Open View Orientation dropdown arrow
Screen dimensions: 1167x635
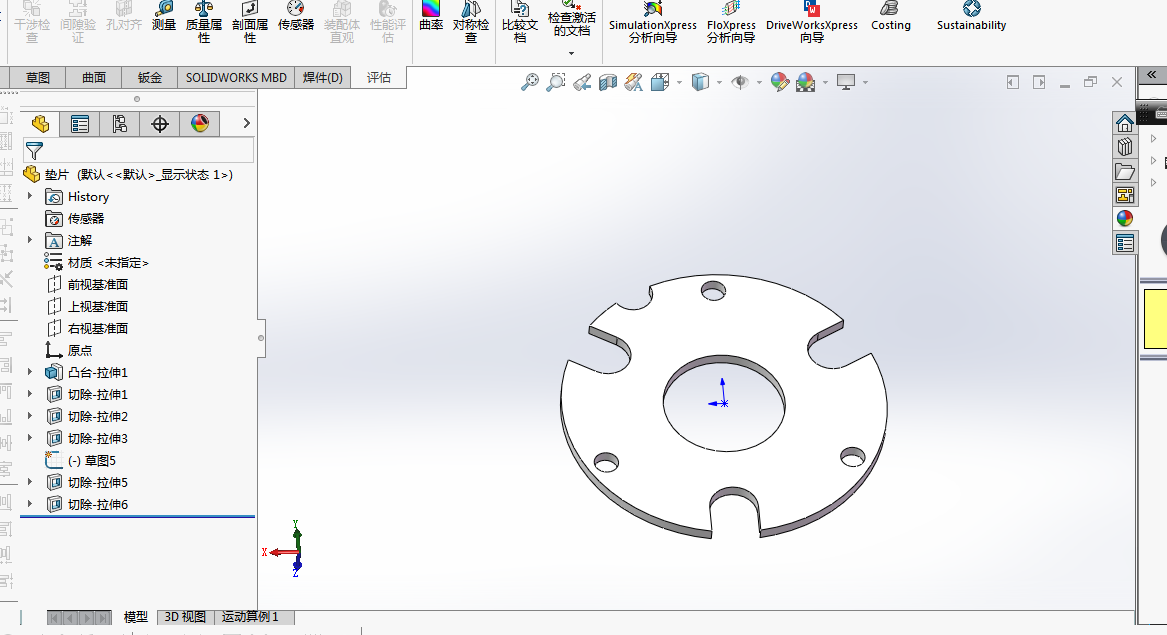click(x=679, y=83)
